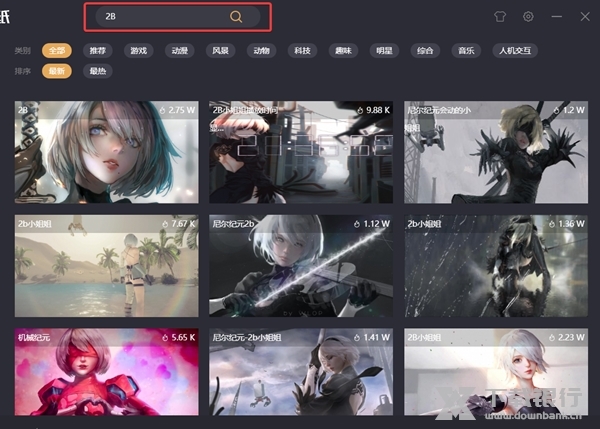Click the flame icon beside 7.67 K

165,224
